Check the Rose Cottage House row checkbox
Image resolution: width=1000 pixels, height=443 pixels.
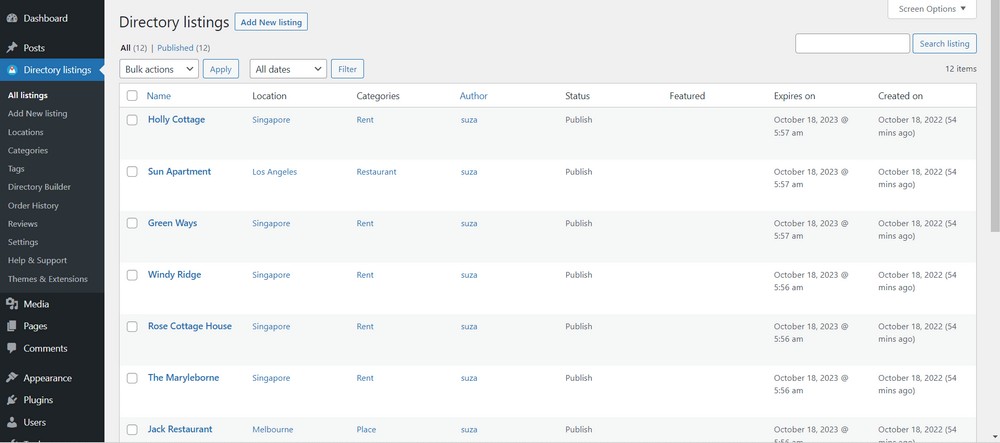132,326
